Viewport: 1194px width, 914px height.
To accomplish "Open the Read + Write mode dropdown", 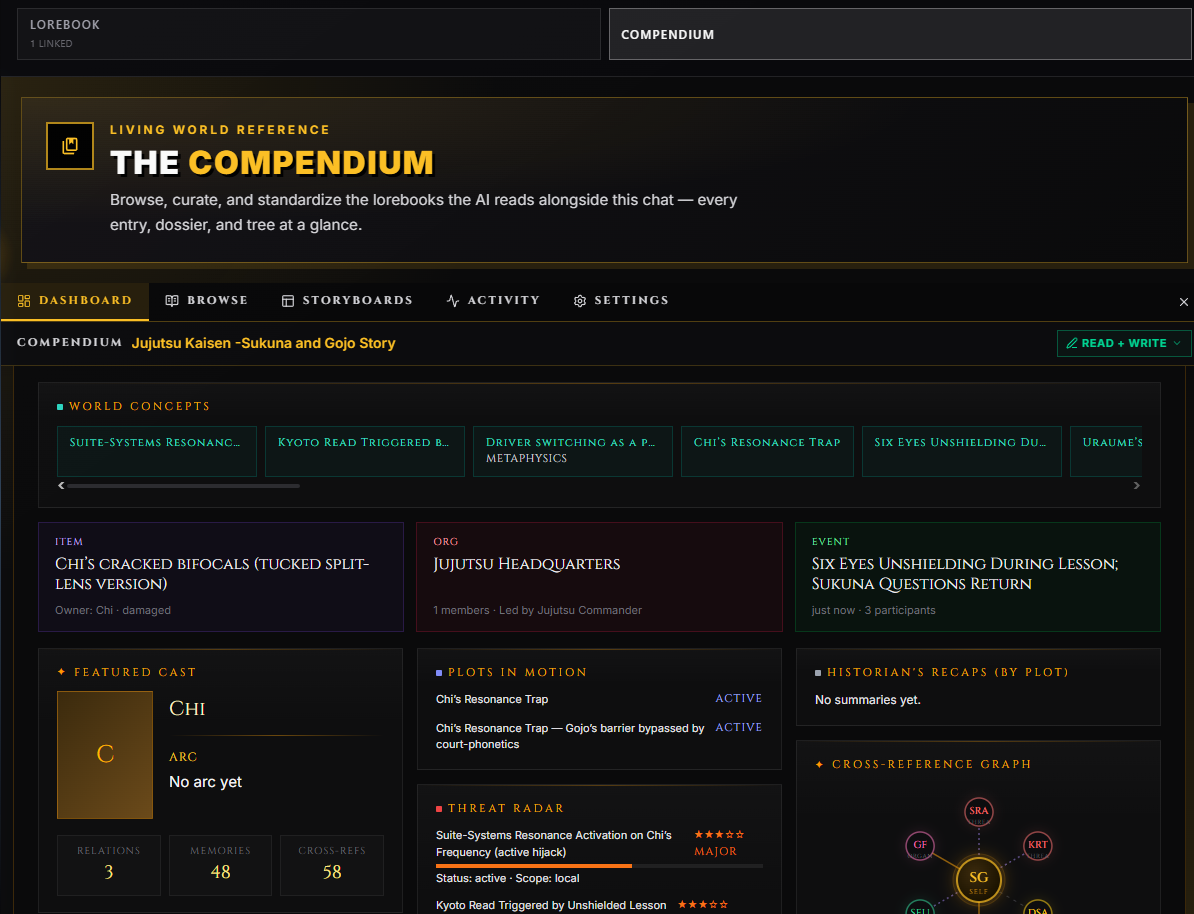I will coord(1124,344).
